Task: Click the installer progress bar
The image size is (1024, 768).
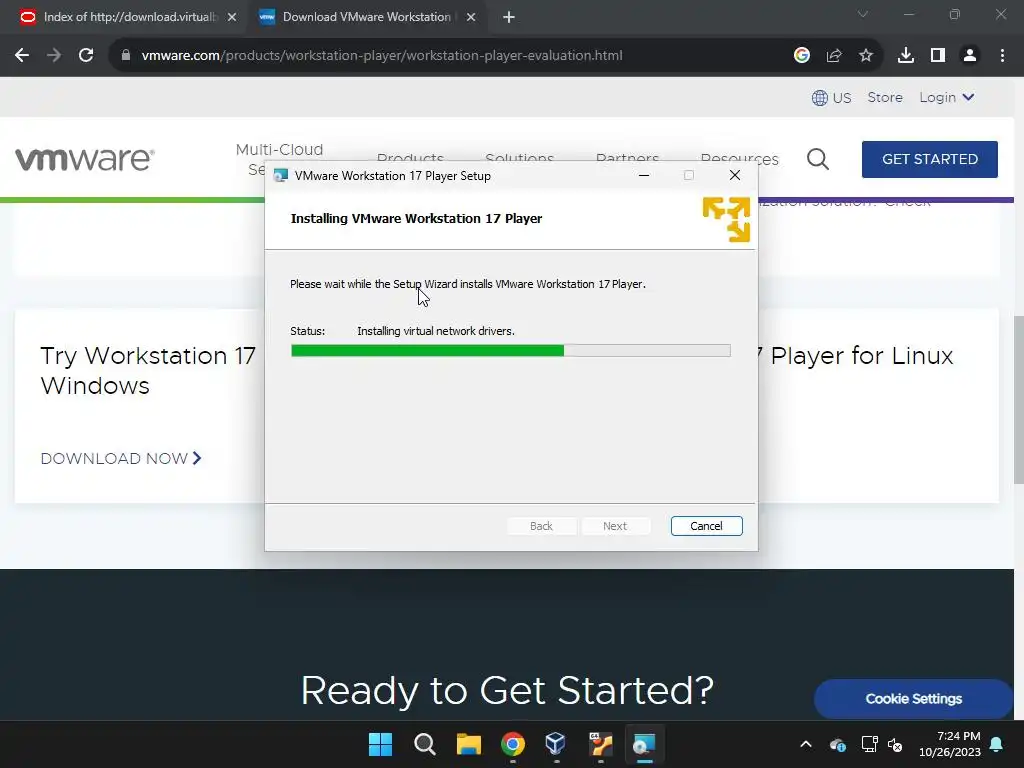Action: click(511, 351)
